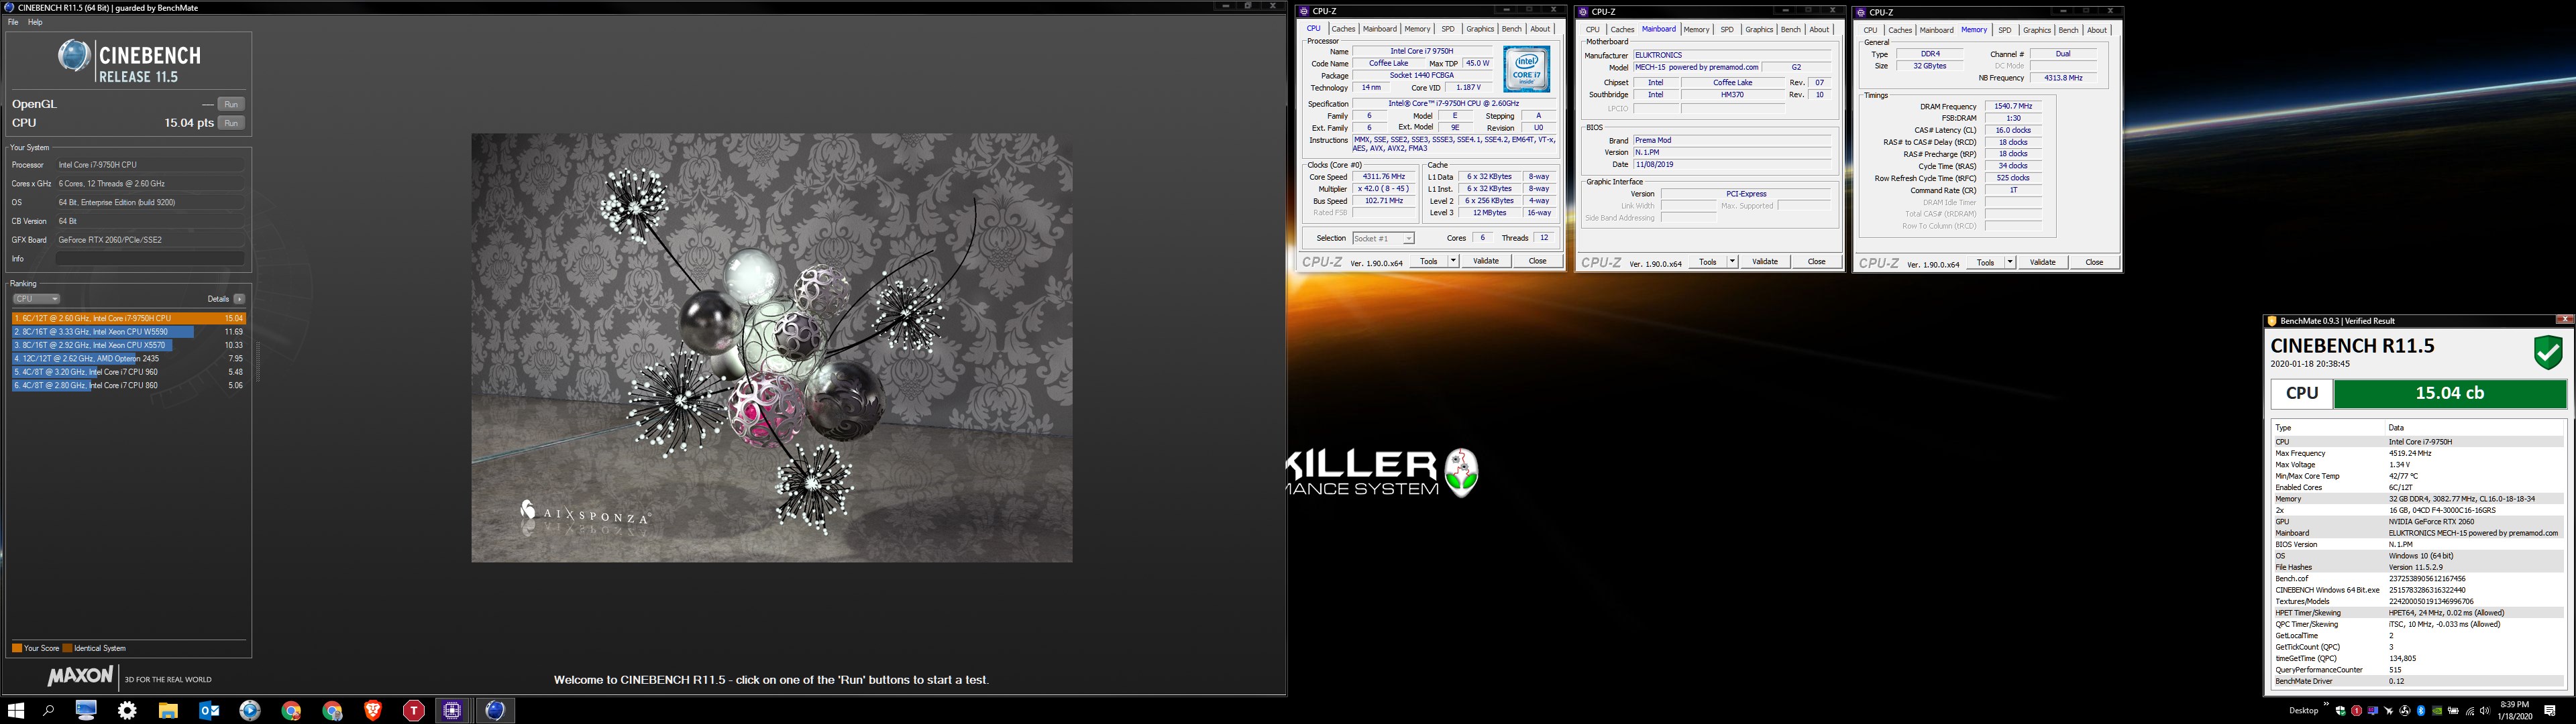
Task: Switch to SPD tab in middle CPU-Z window
Action: pyautogui.click(x=1727, y=30)
